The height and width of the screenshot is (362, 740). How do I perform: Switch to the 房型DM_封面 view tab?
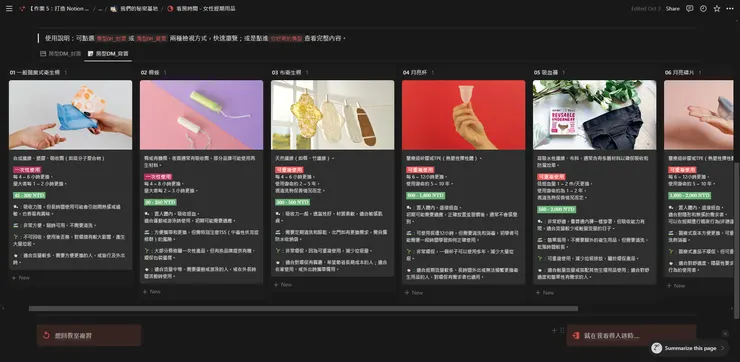60,54
